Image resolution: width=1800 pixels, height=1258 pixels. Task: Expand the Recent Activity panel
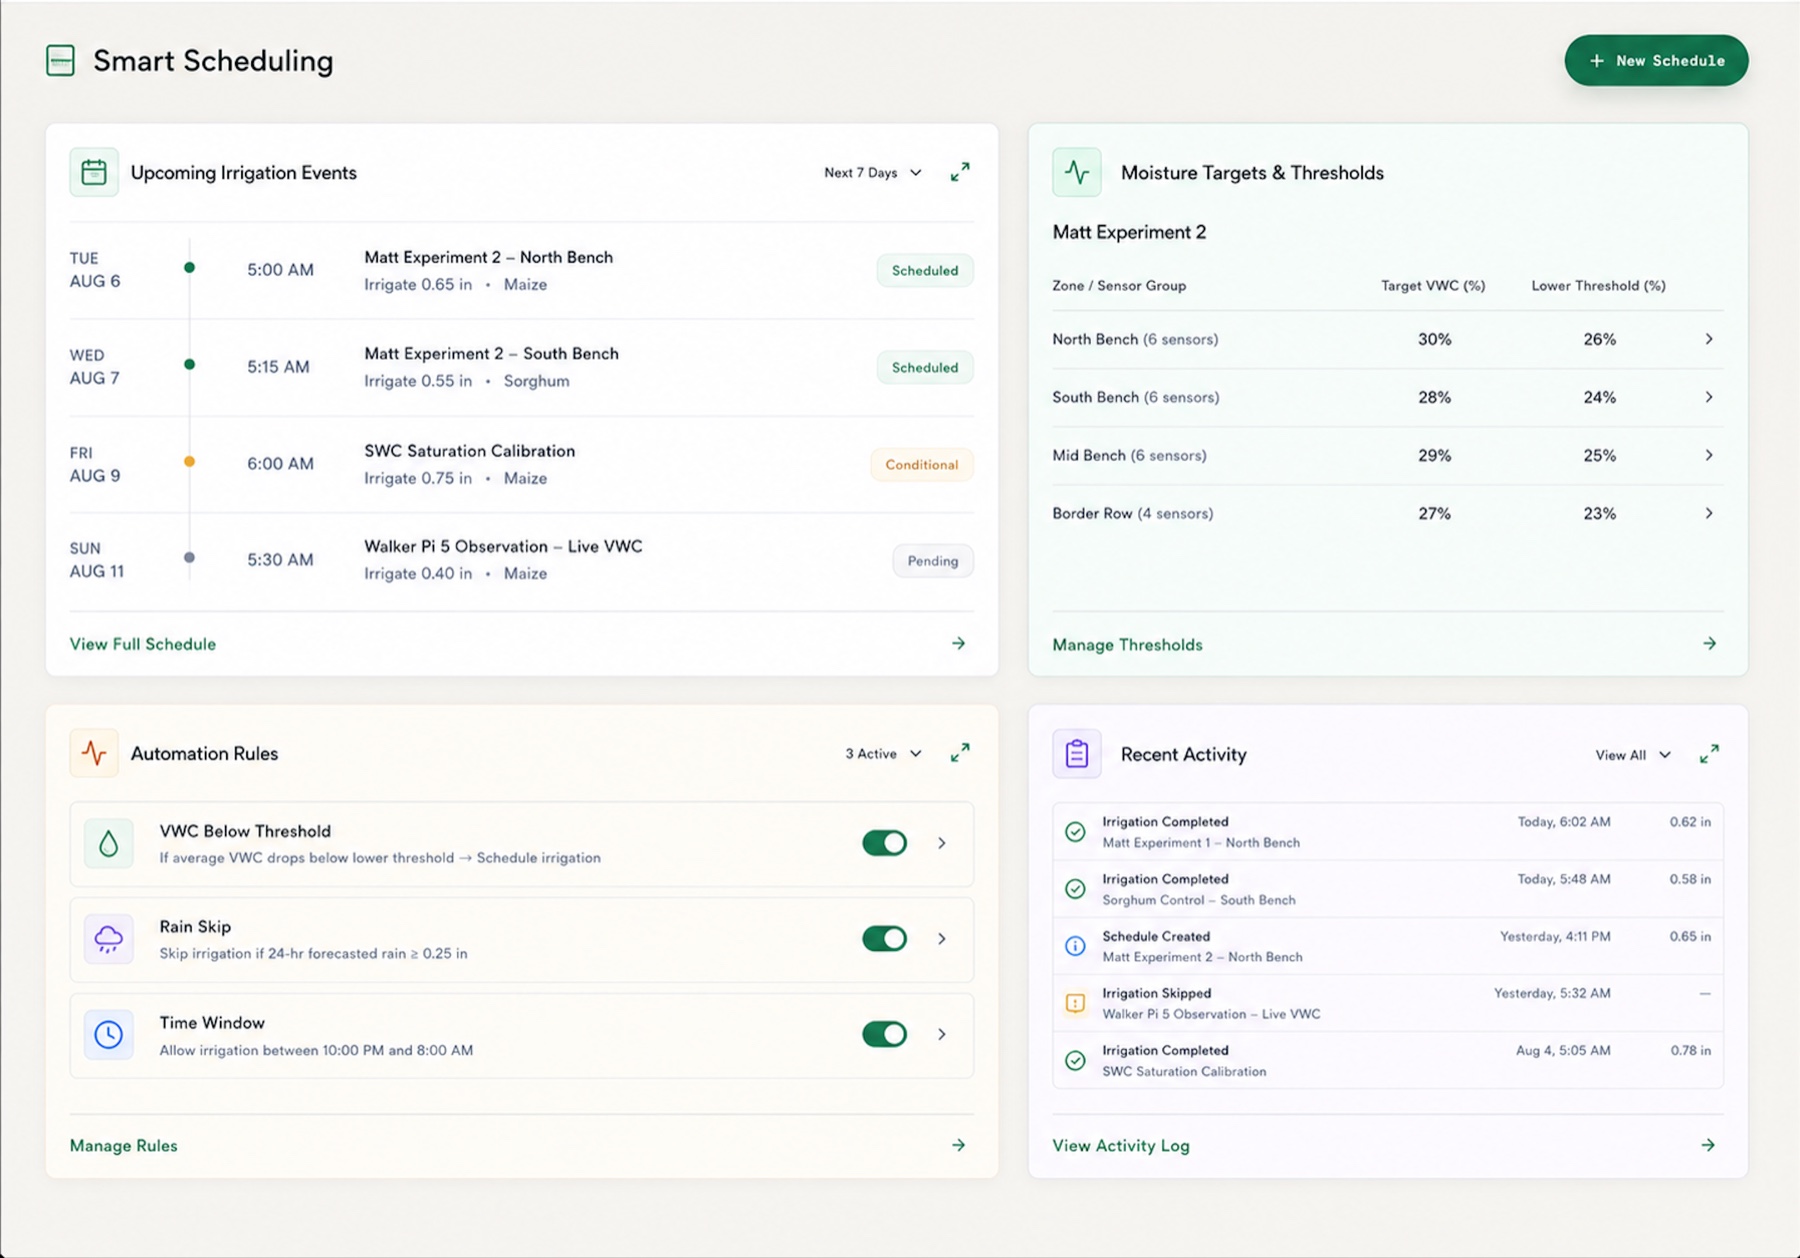point(1709,754)
